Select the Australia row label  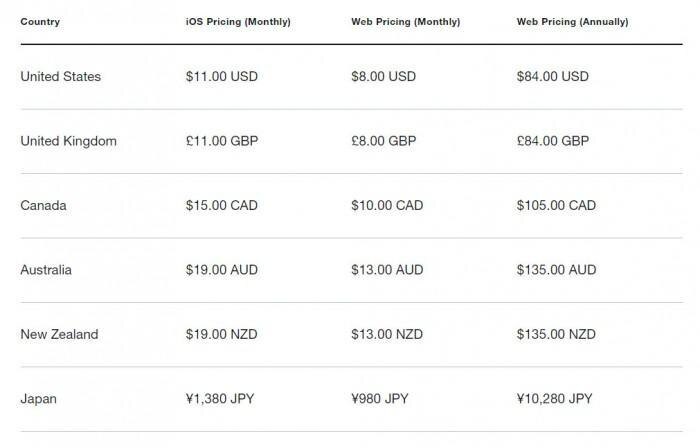click(46, 270)
